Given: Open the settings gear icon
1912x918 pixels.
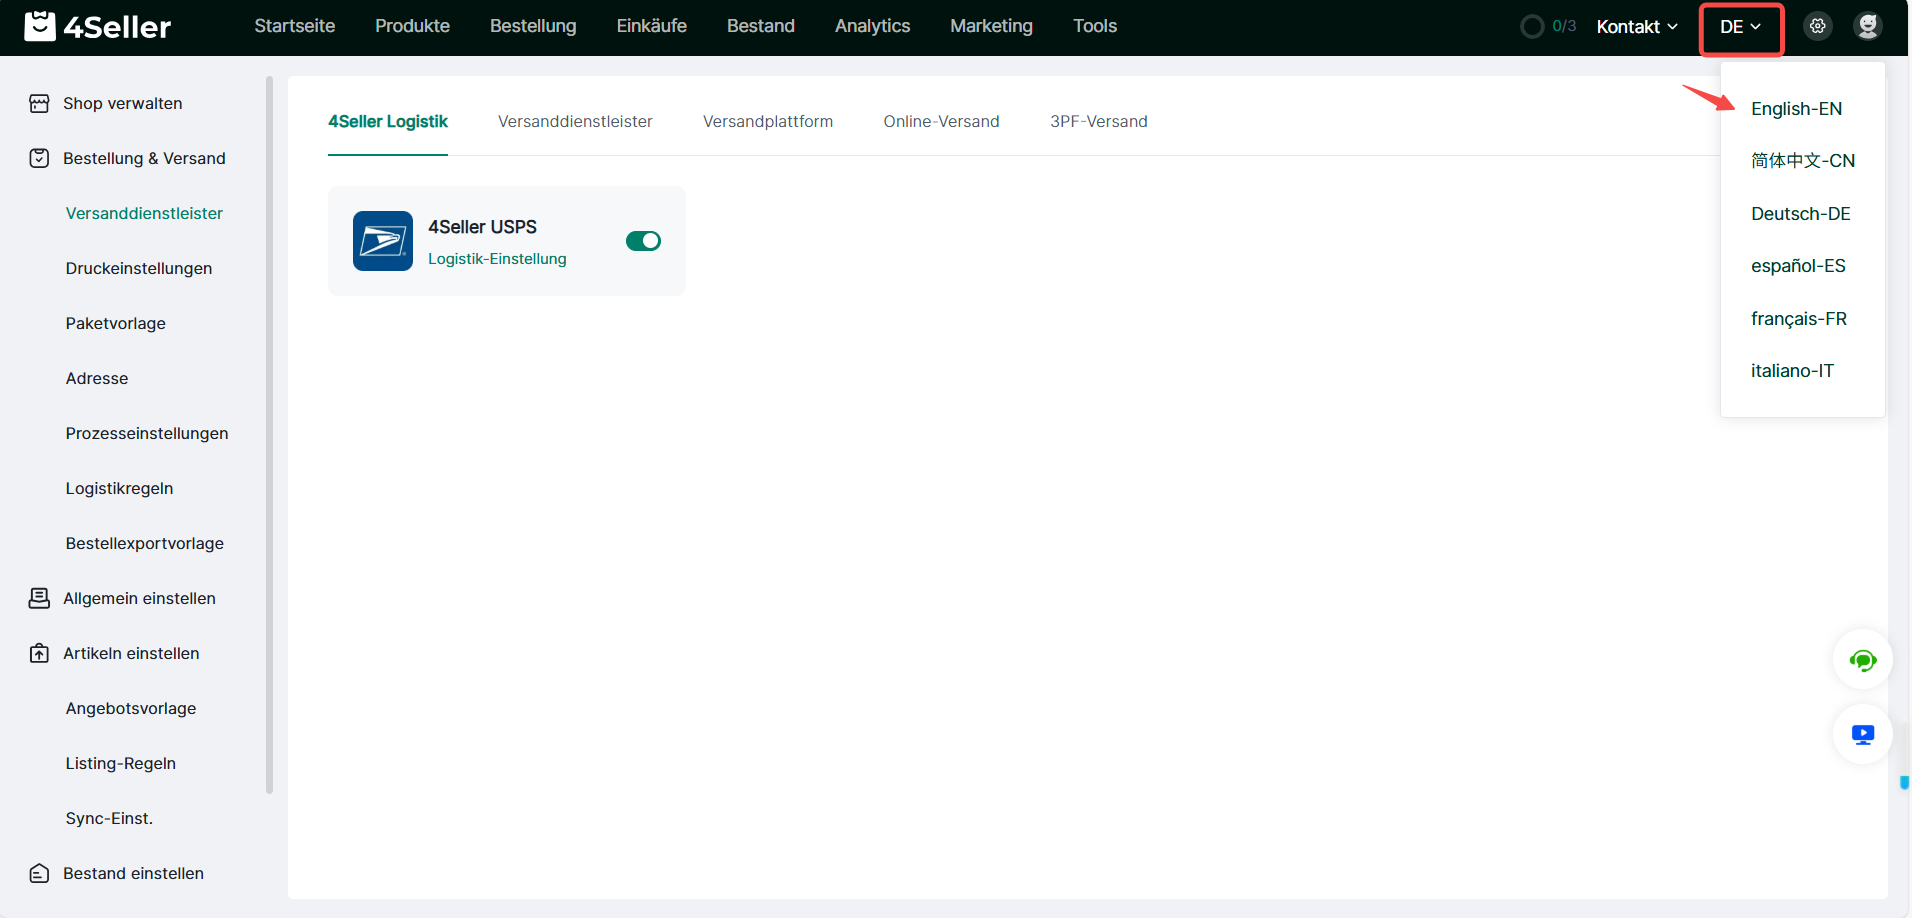Looking at the screenshot, I should click(1817, 27).
